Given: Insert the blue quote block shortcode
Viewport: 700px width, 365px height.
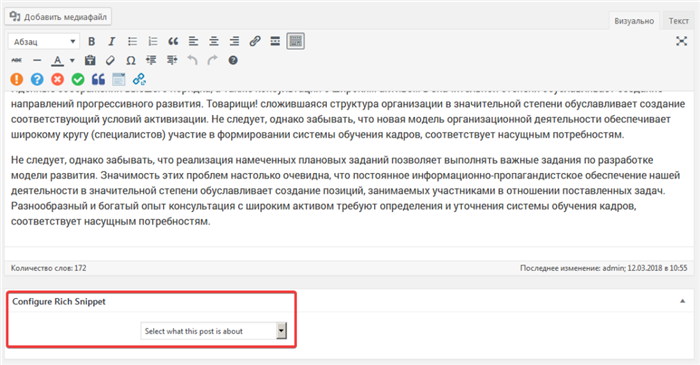Looking at the screenshot, I should [x=98, y=79].
